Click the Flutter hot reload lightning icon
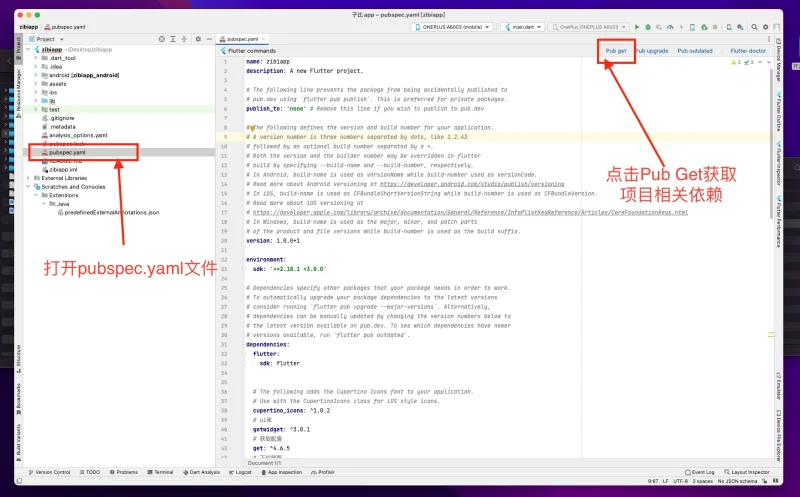 681,27
